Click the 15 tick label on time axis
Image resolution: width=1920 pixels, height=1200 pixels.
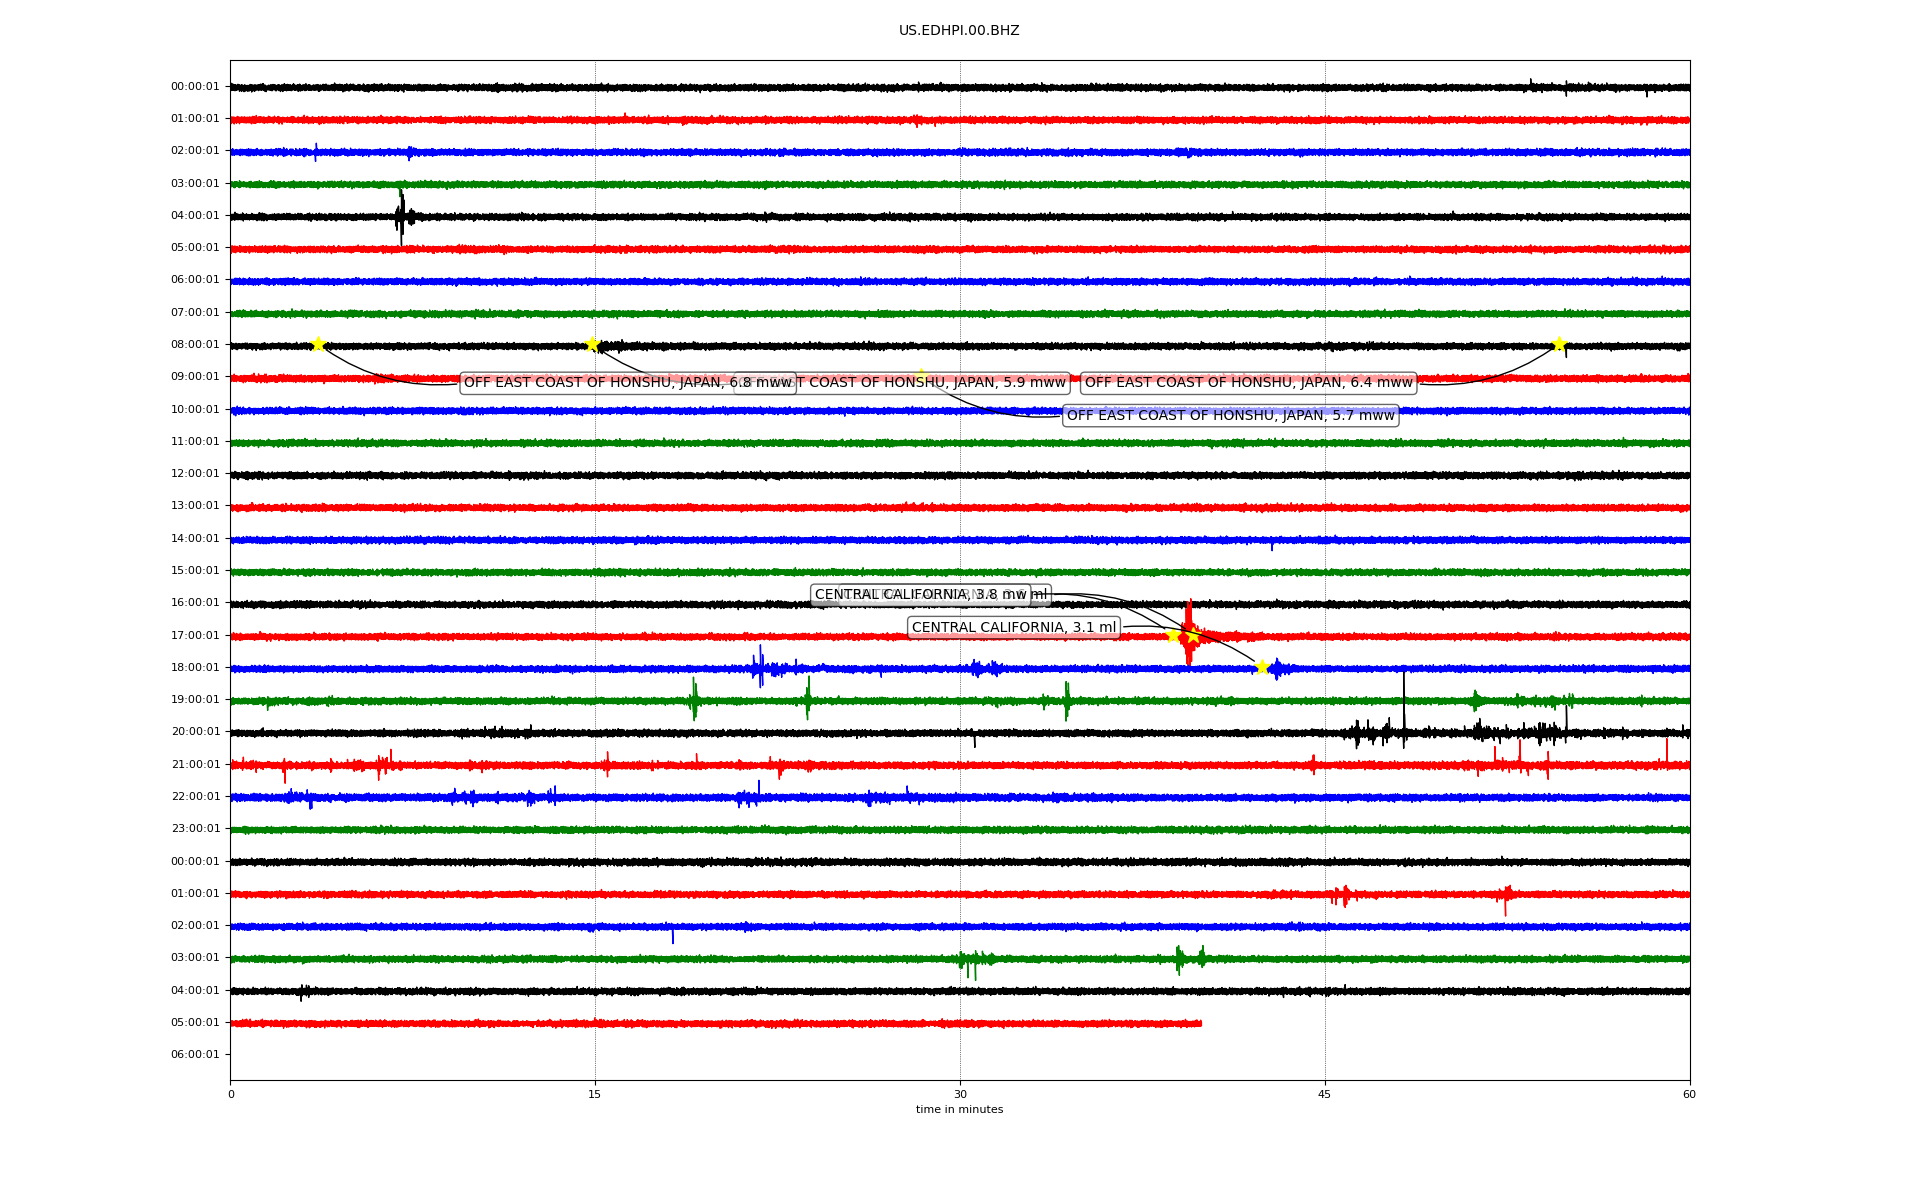595,1094
